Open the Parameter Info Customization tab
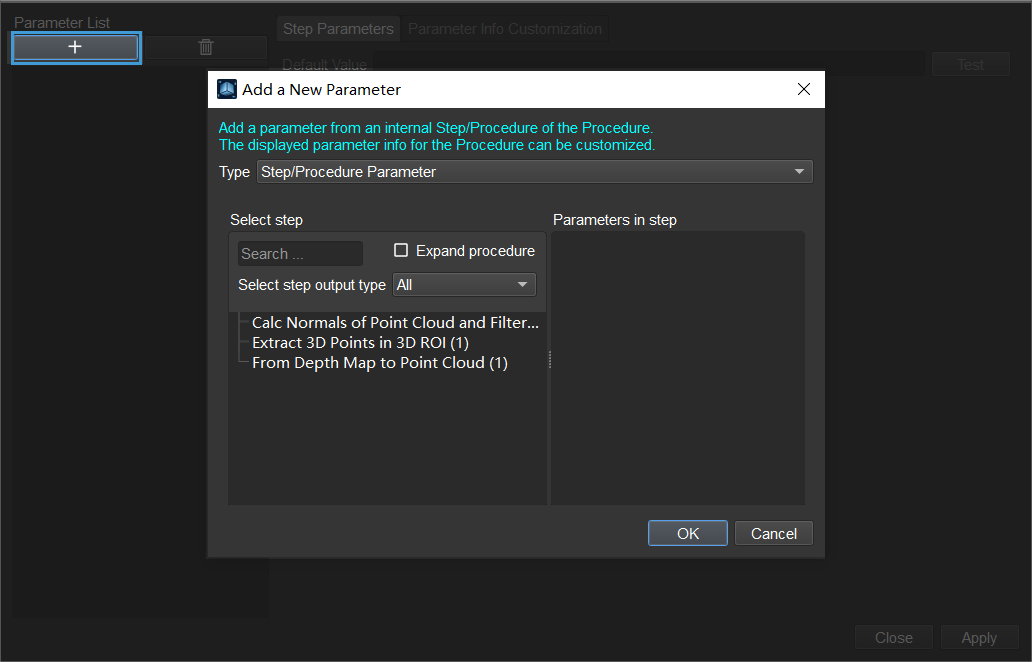Screen dimensions: 1032x662 pyautogui.click(x=505, y=29)
